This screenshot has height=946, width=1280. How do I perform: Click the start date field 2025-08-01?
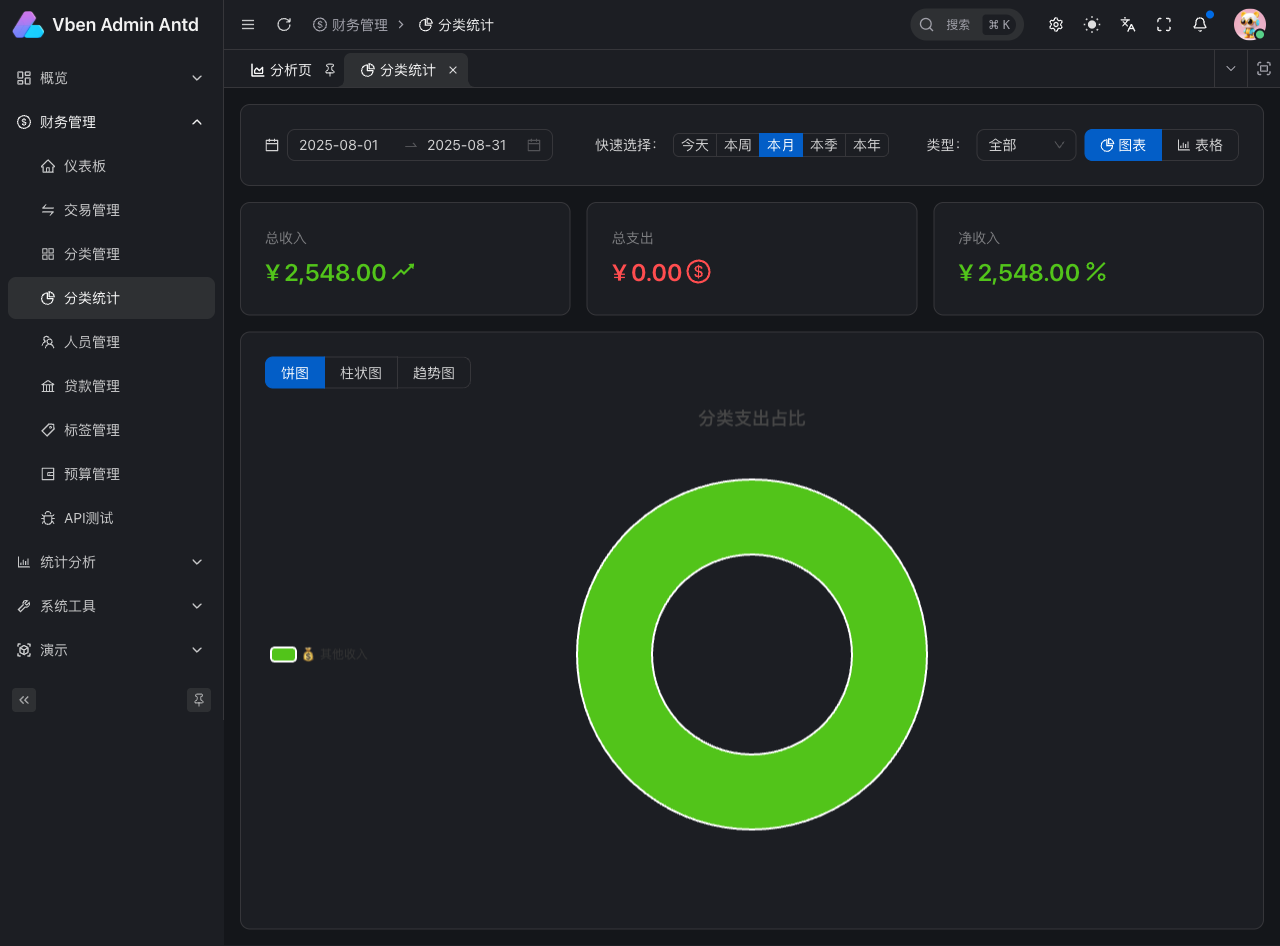(339, 145)
